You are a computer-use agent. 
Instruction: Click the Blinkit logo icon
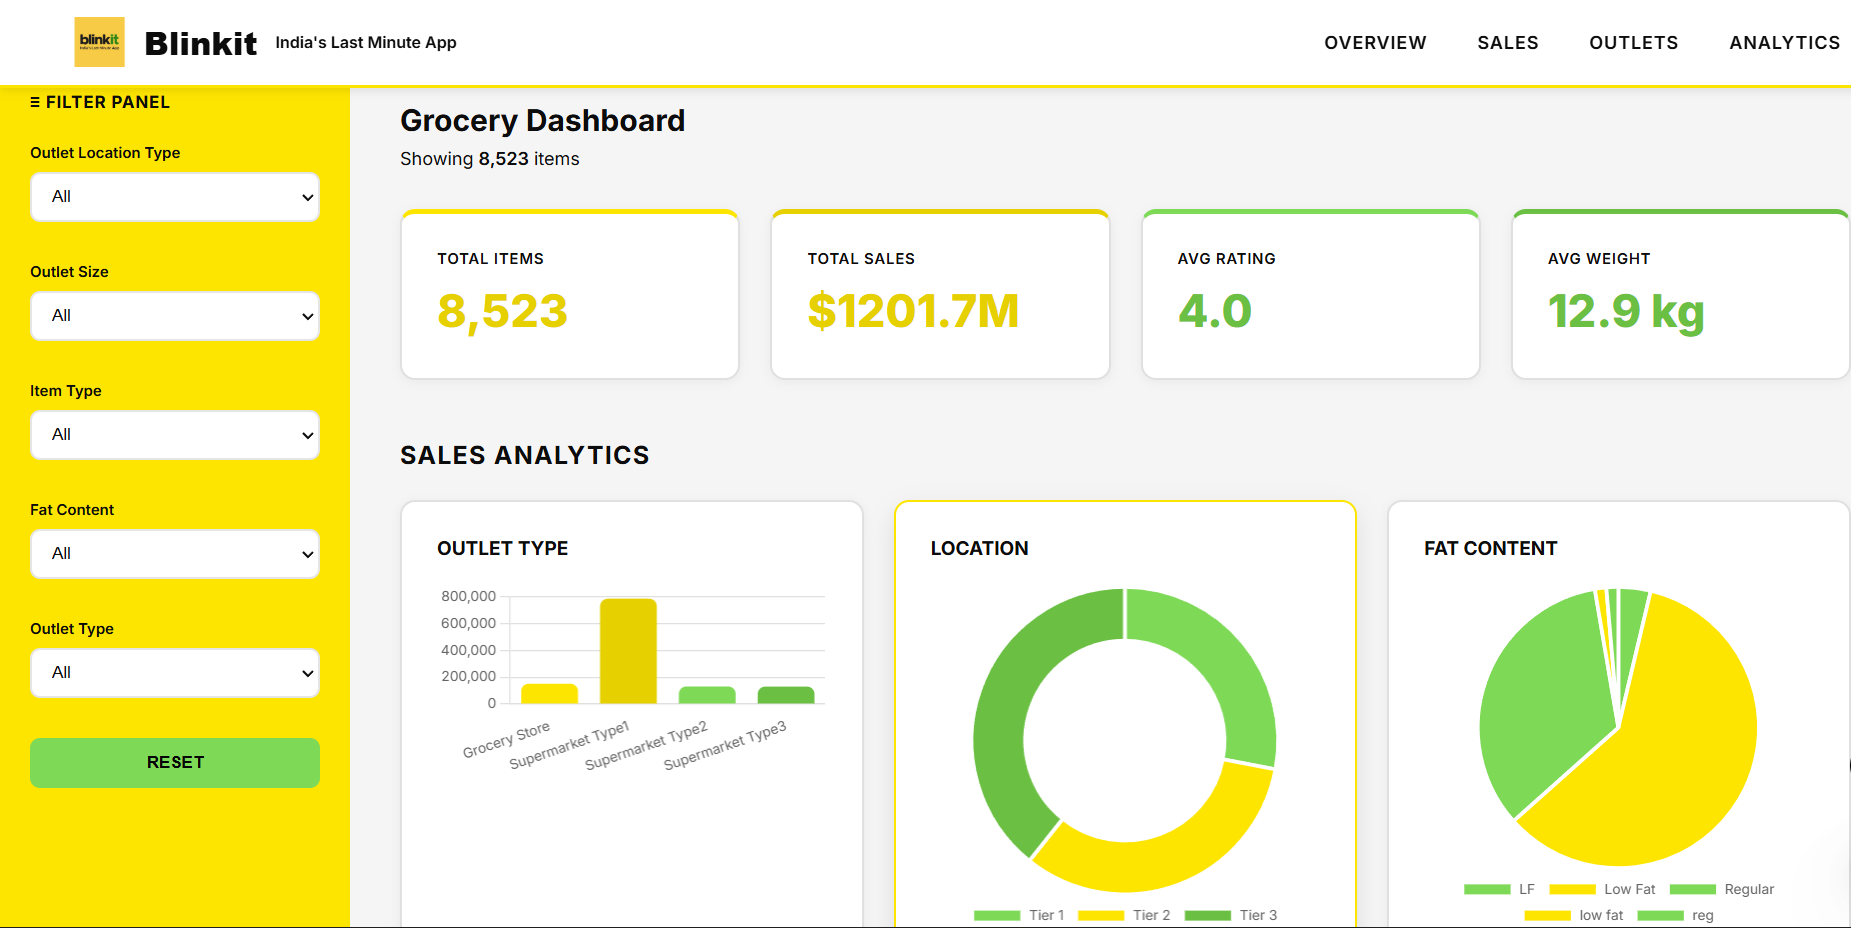point(99,42)
